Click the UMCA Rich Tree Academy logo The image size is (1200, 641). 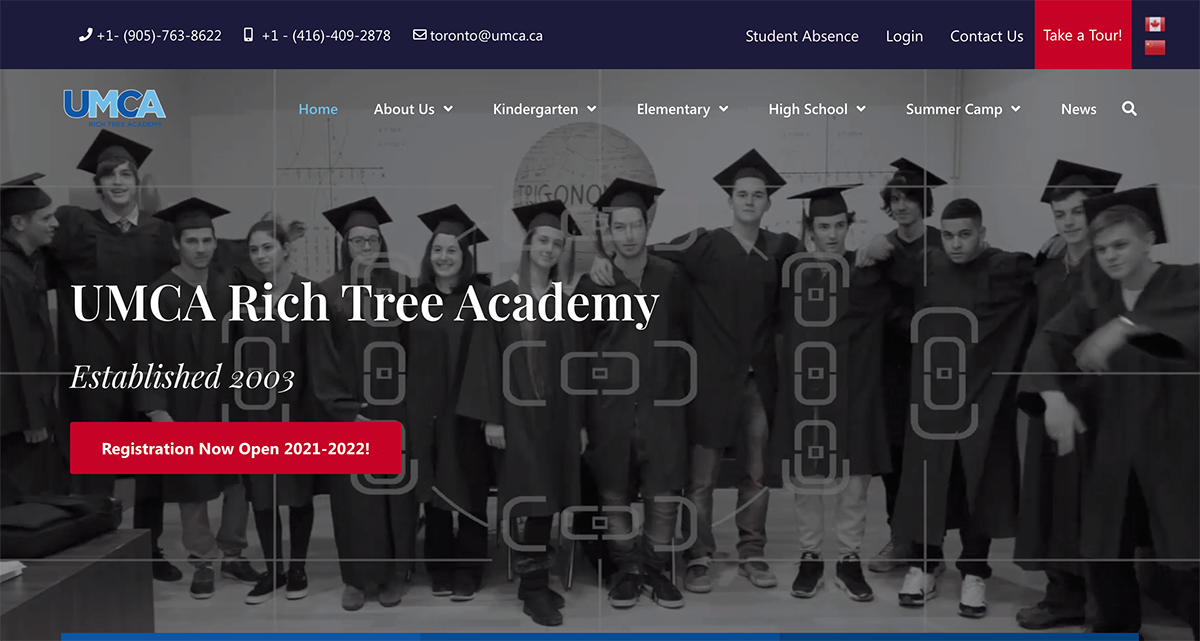tap(114, 108)
